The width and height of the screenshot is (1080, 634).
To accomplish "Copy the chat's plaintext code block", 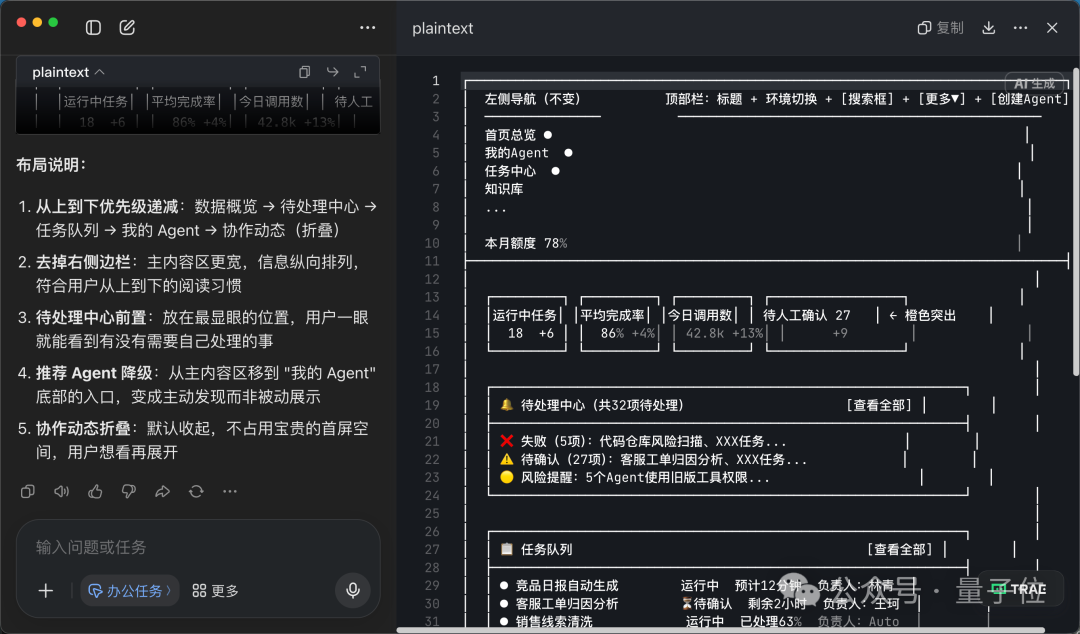I will pos(304,72).
